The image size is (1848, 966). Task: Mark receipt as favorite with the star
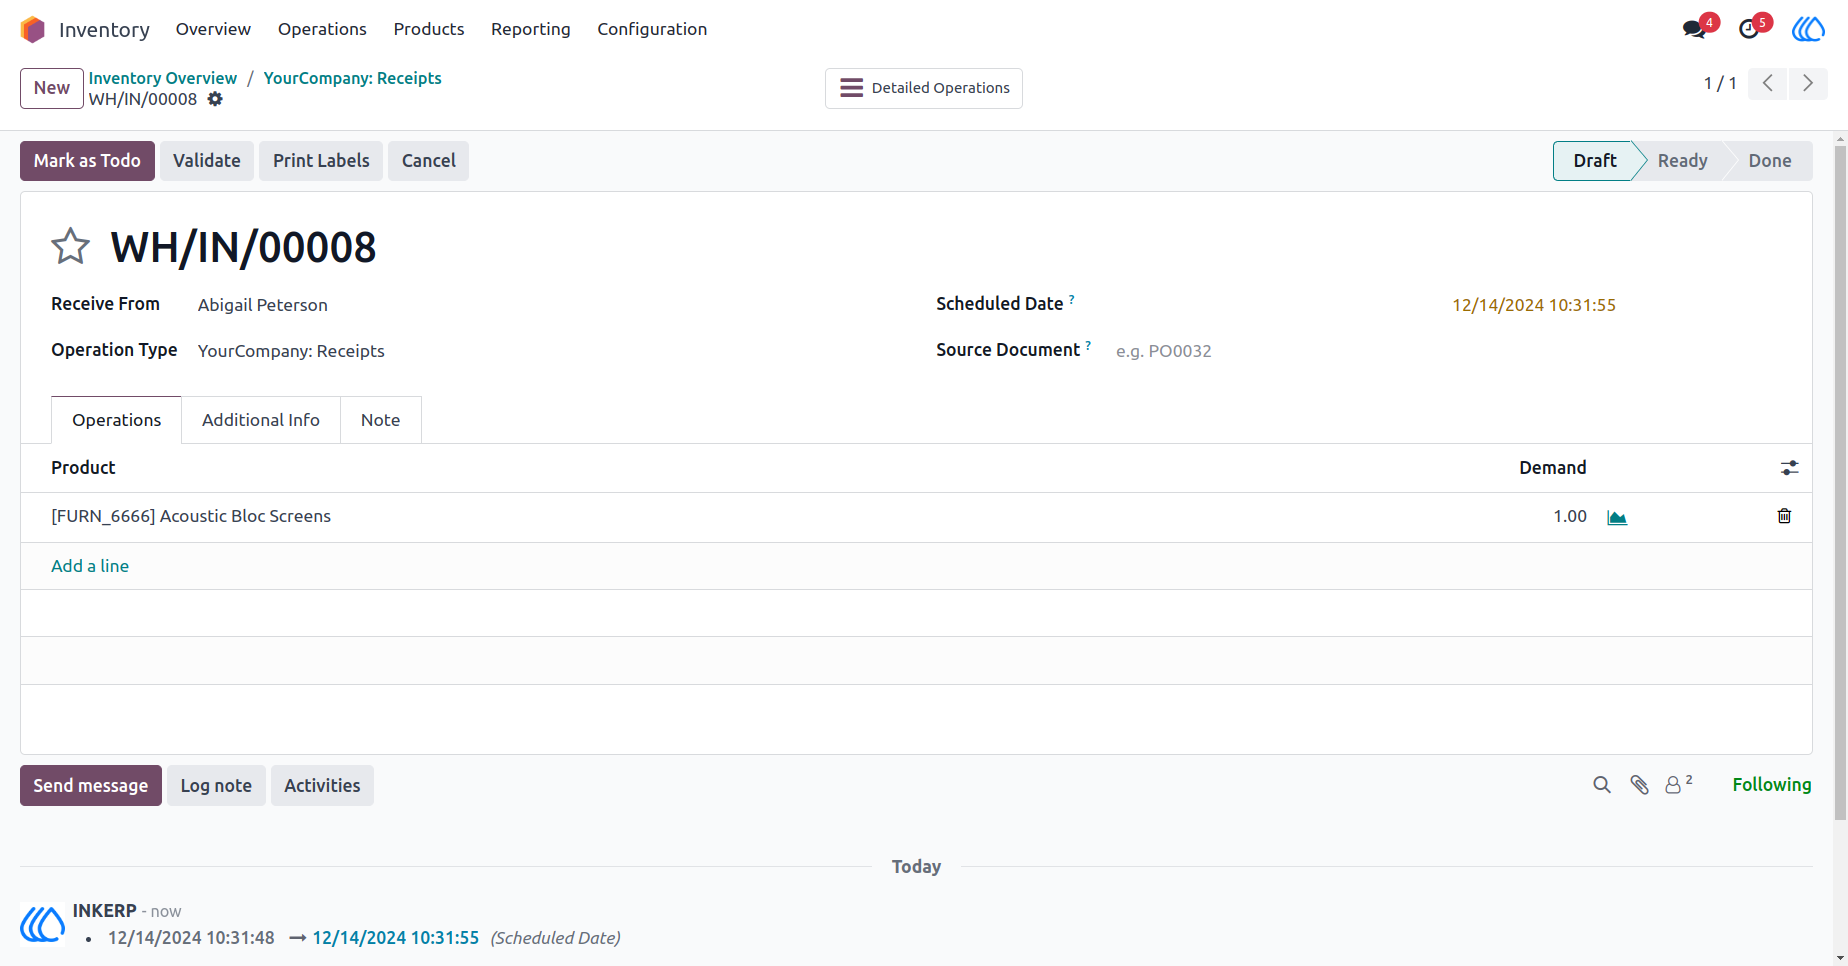tap(70, 246)
